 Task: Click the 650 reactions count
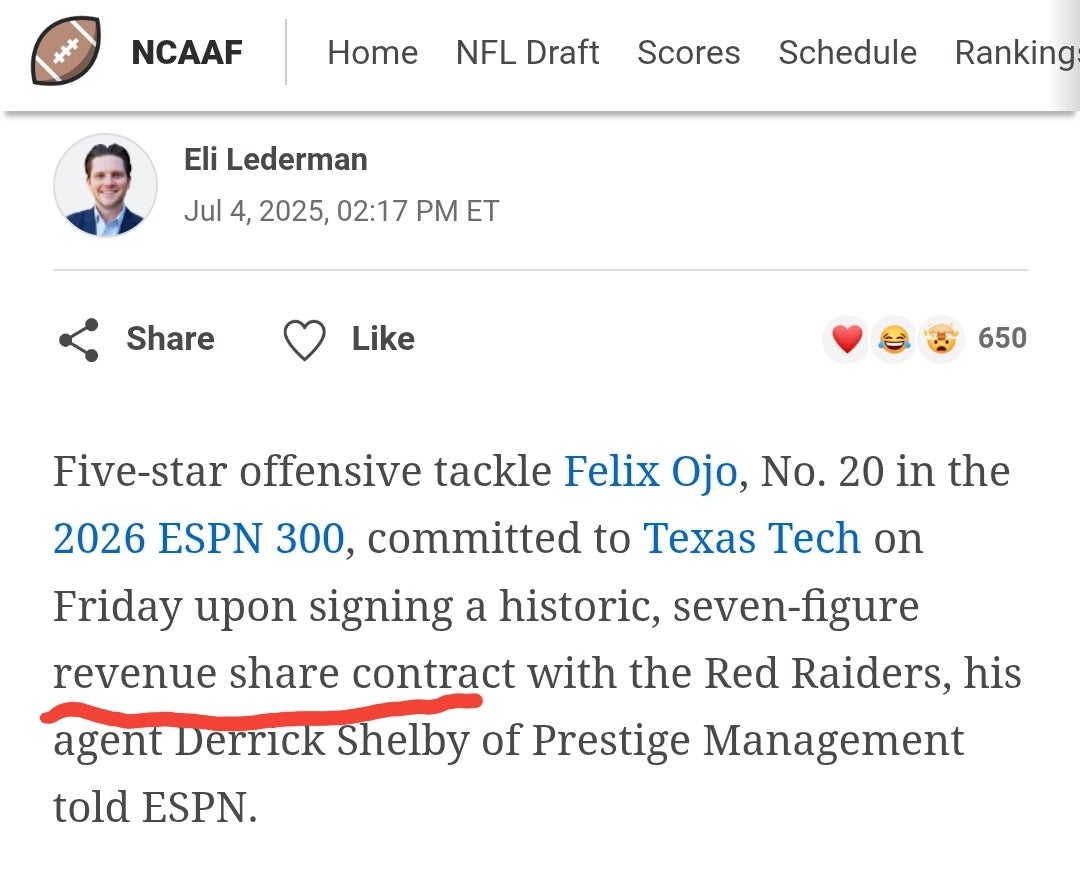click(x=1002, y=338)
